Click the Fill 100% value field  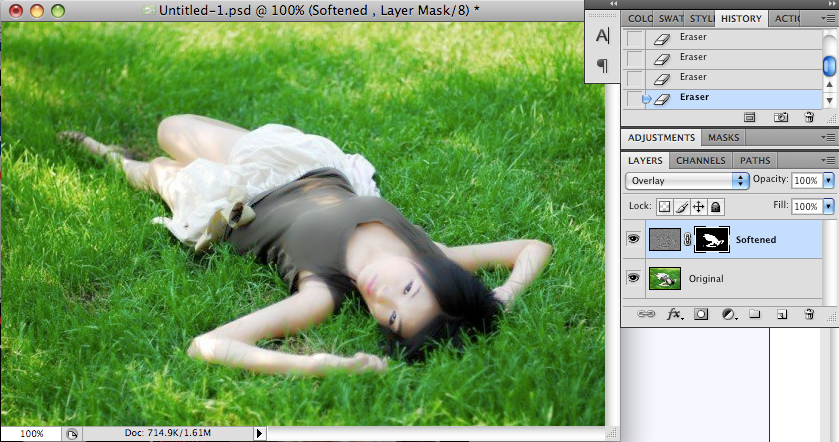pyautogui.click(x=806, y=206)
